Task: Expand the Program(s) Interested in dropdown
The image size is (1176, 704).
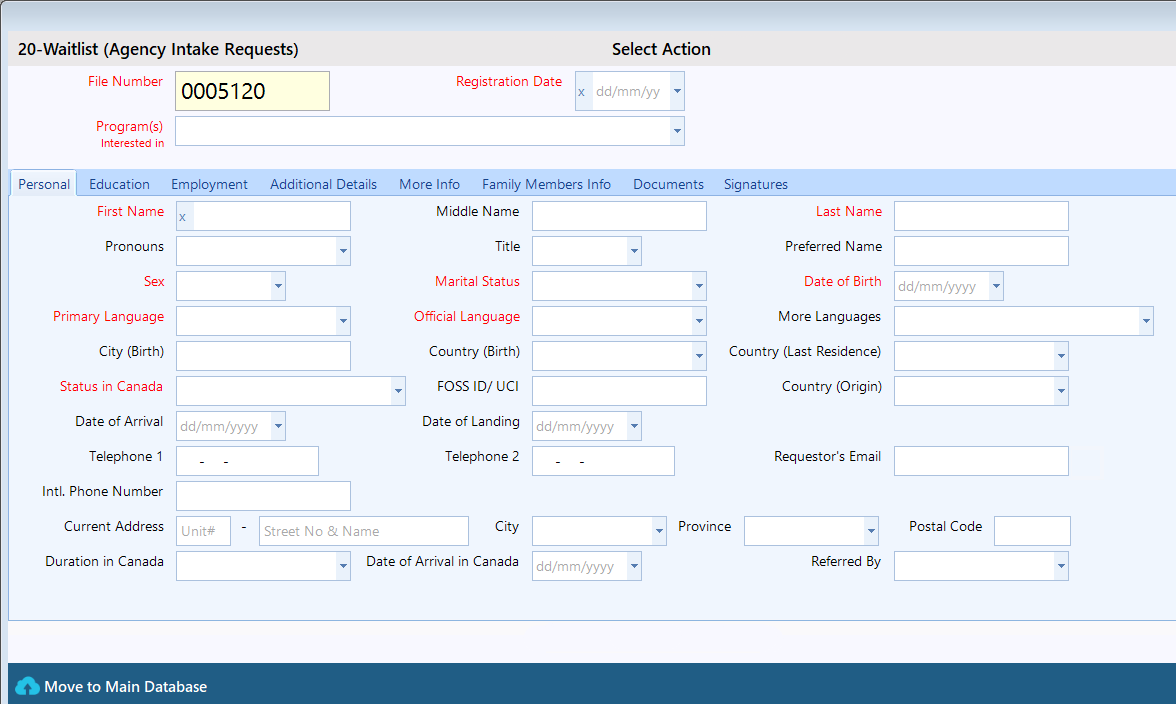Action: click(x=677, y=131)
